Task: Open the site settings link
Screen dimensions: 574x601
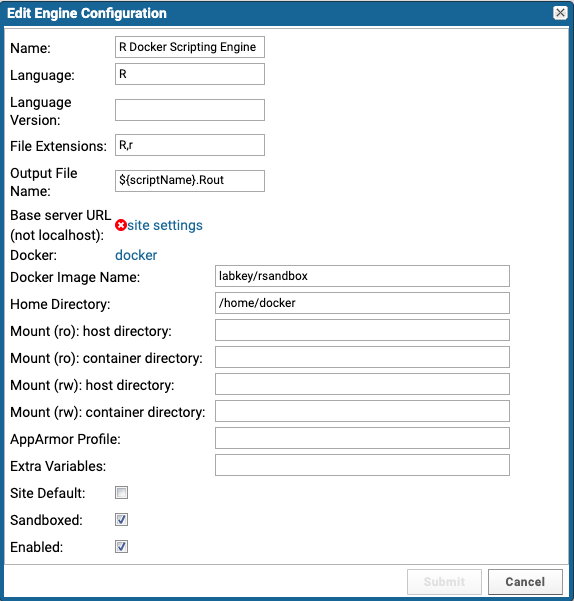Action: (x=165, y=225)
